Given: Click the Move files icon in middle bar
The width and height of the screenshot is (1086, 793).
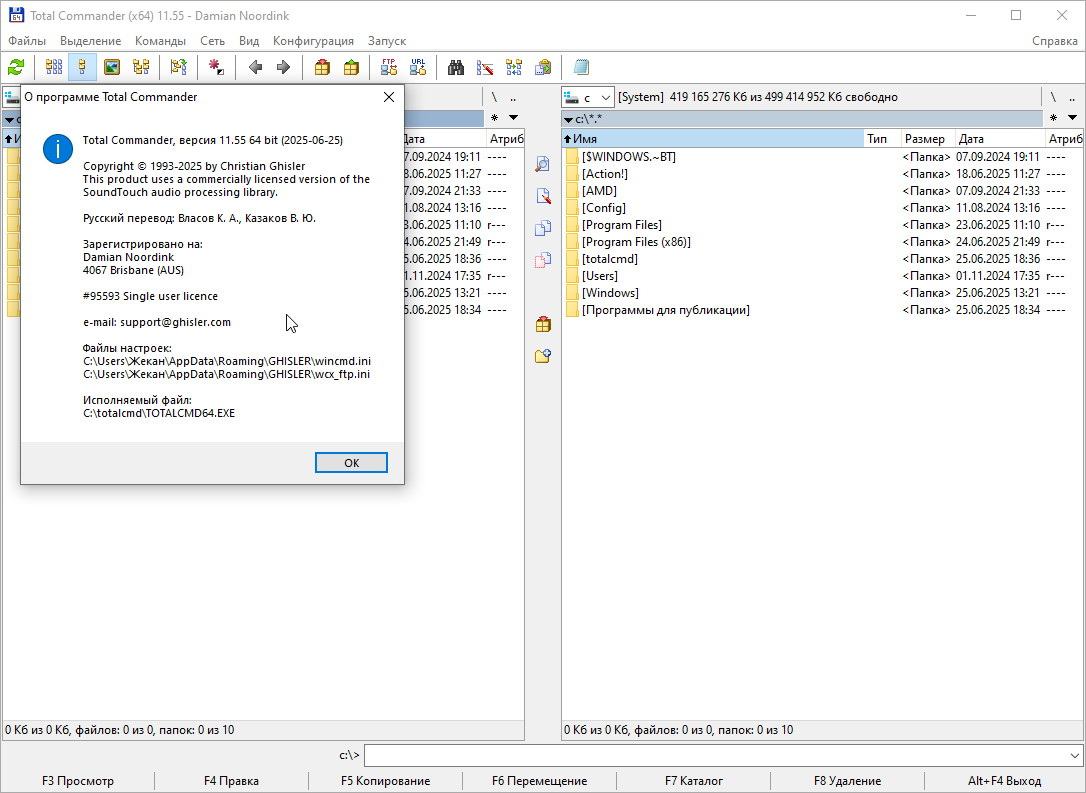Looking at the screenshot, I should [x=543, y=260].
